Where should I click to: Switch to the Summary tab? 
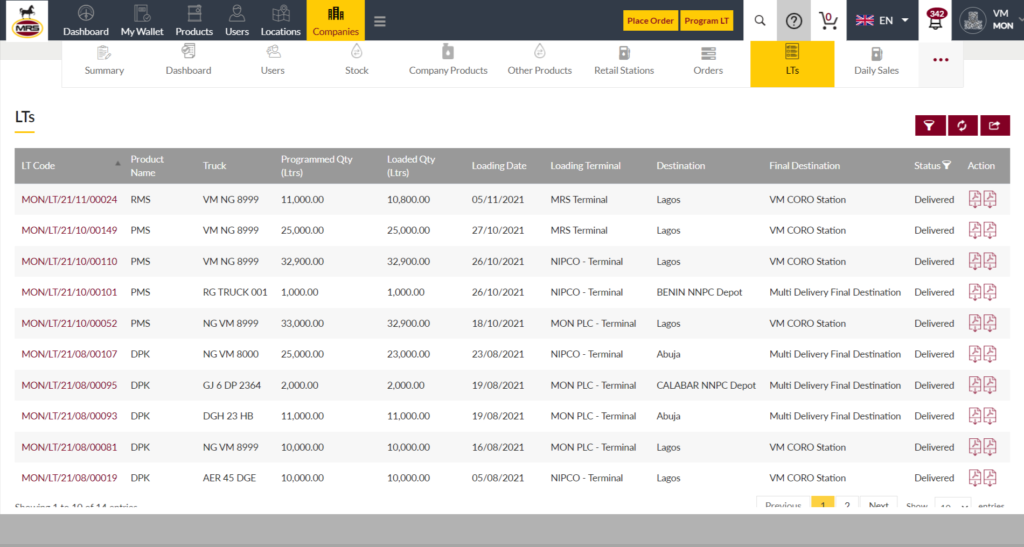tap(104, 63)
